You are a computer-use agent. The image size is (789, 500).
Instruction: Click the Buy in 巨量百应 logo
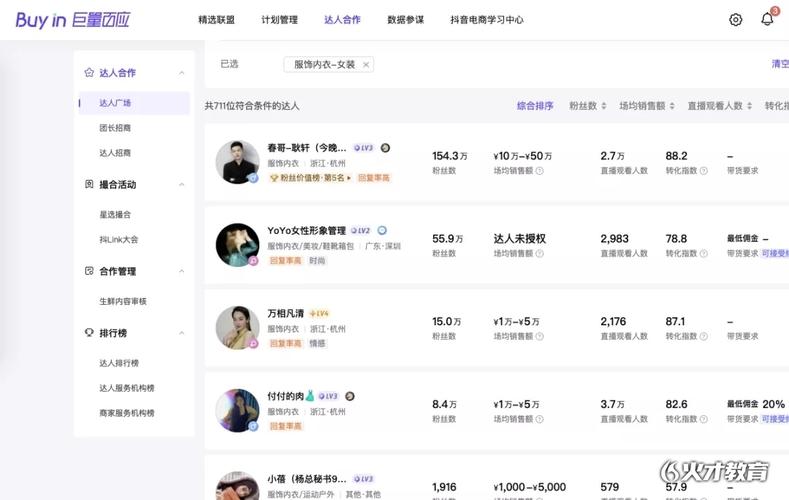72,20
